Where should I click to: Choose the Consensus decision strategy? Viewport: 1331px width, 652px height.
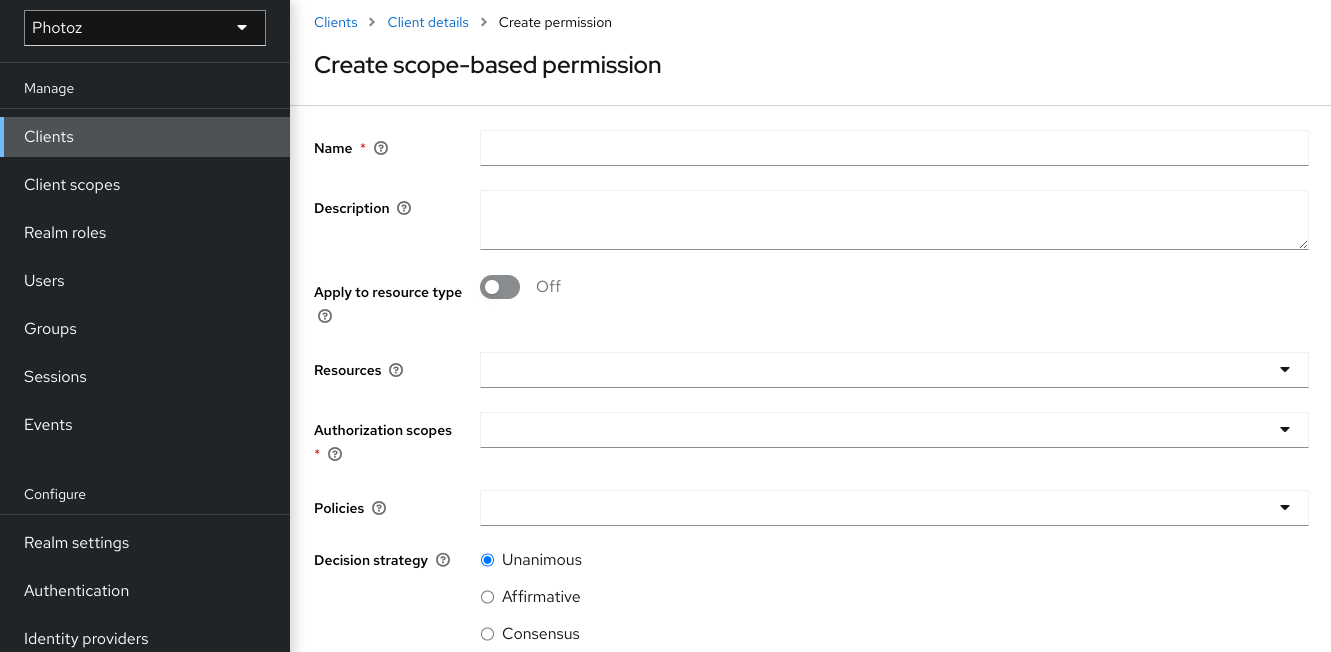pyautogui.click(x=487, y=633)
